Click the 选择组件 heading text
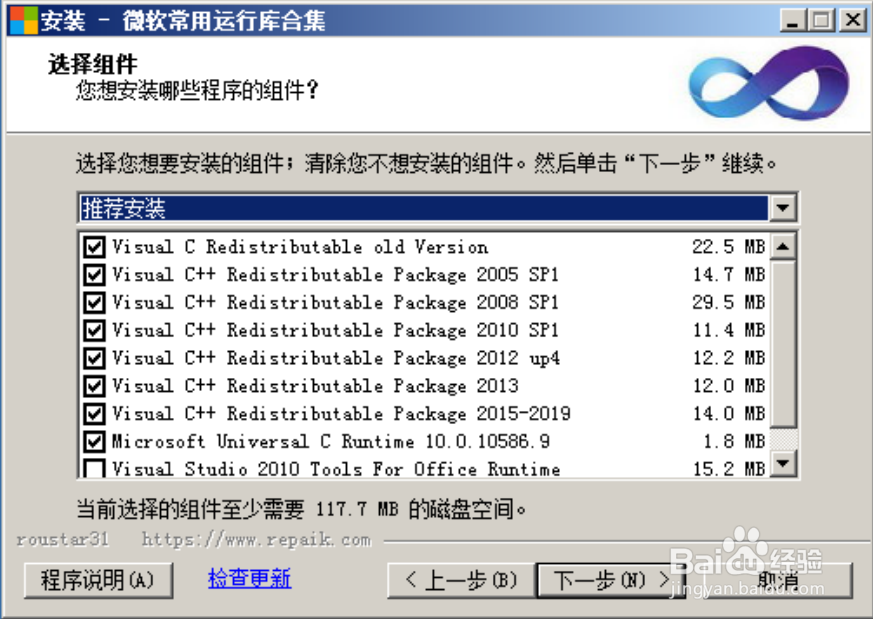This screenshot has width=873, height=619. [92, 65]
